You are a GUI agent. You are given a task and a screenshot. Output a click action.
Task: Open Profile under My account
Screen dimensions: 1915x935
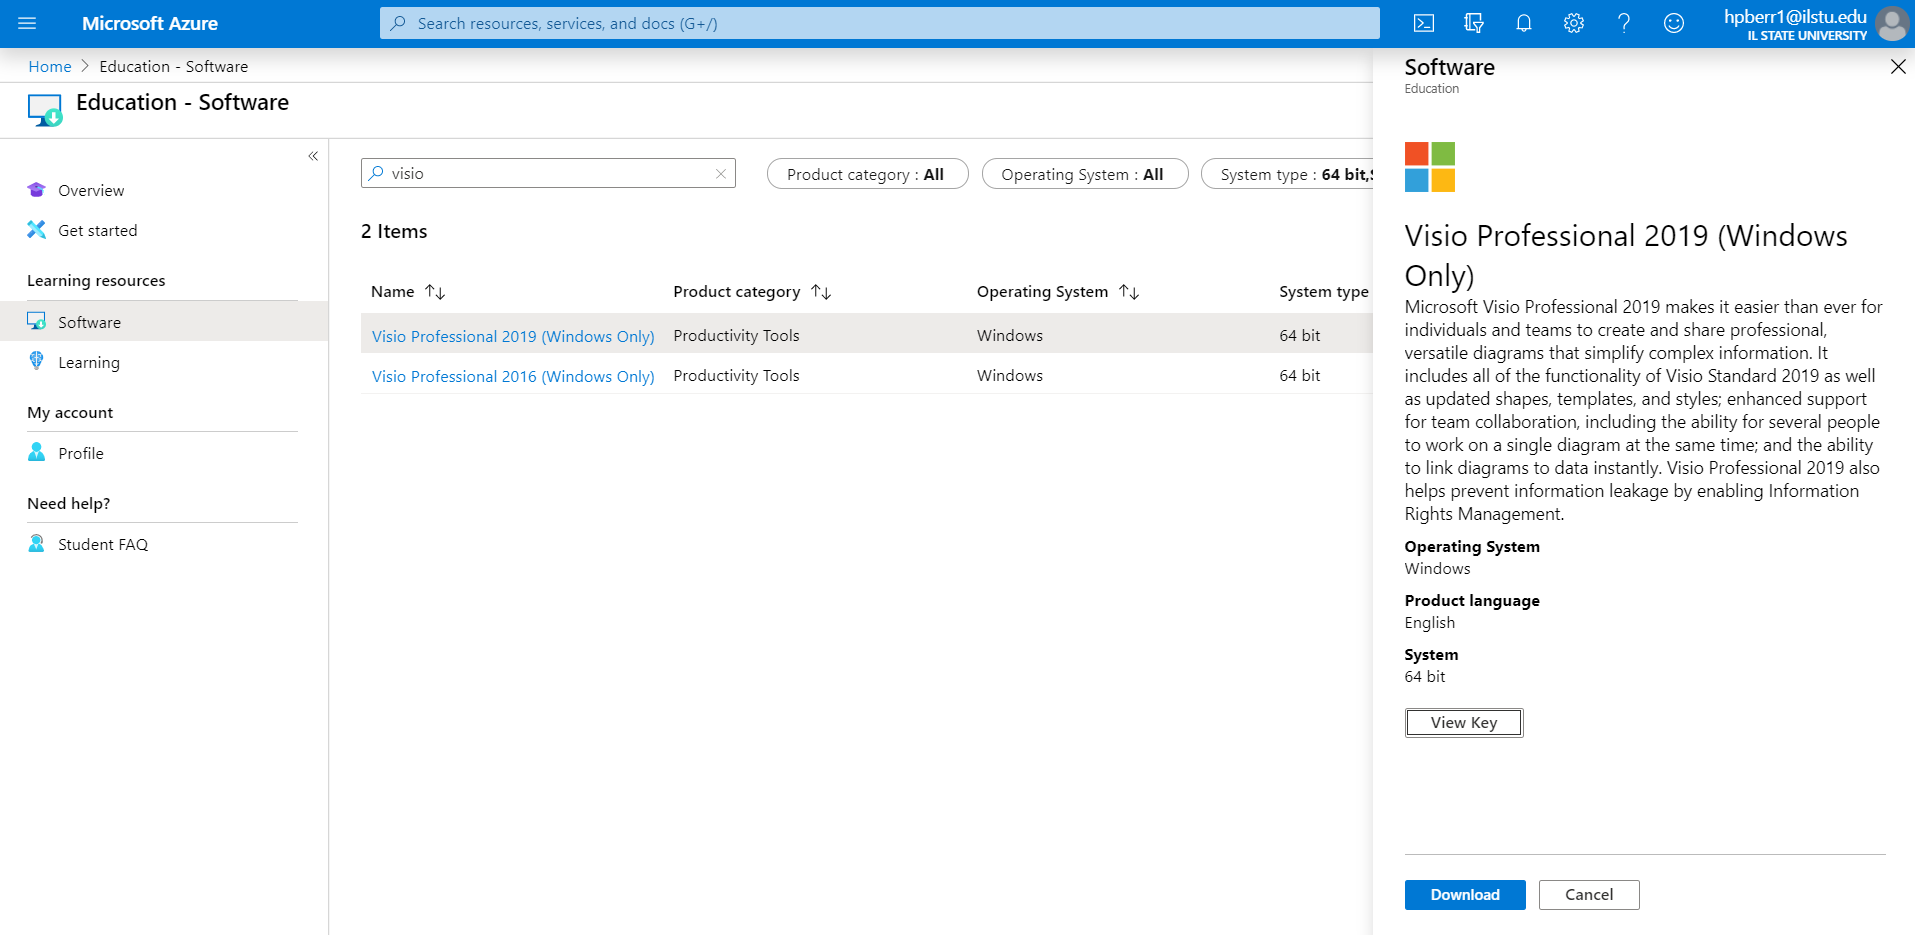coord(81,453)
